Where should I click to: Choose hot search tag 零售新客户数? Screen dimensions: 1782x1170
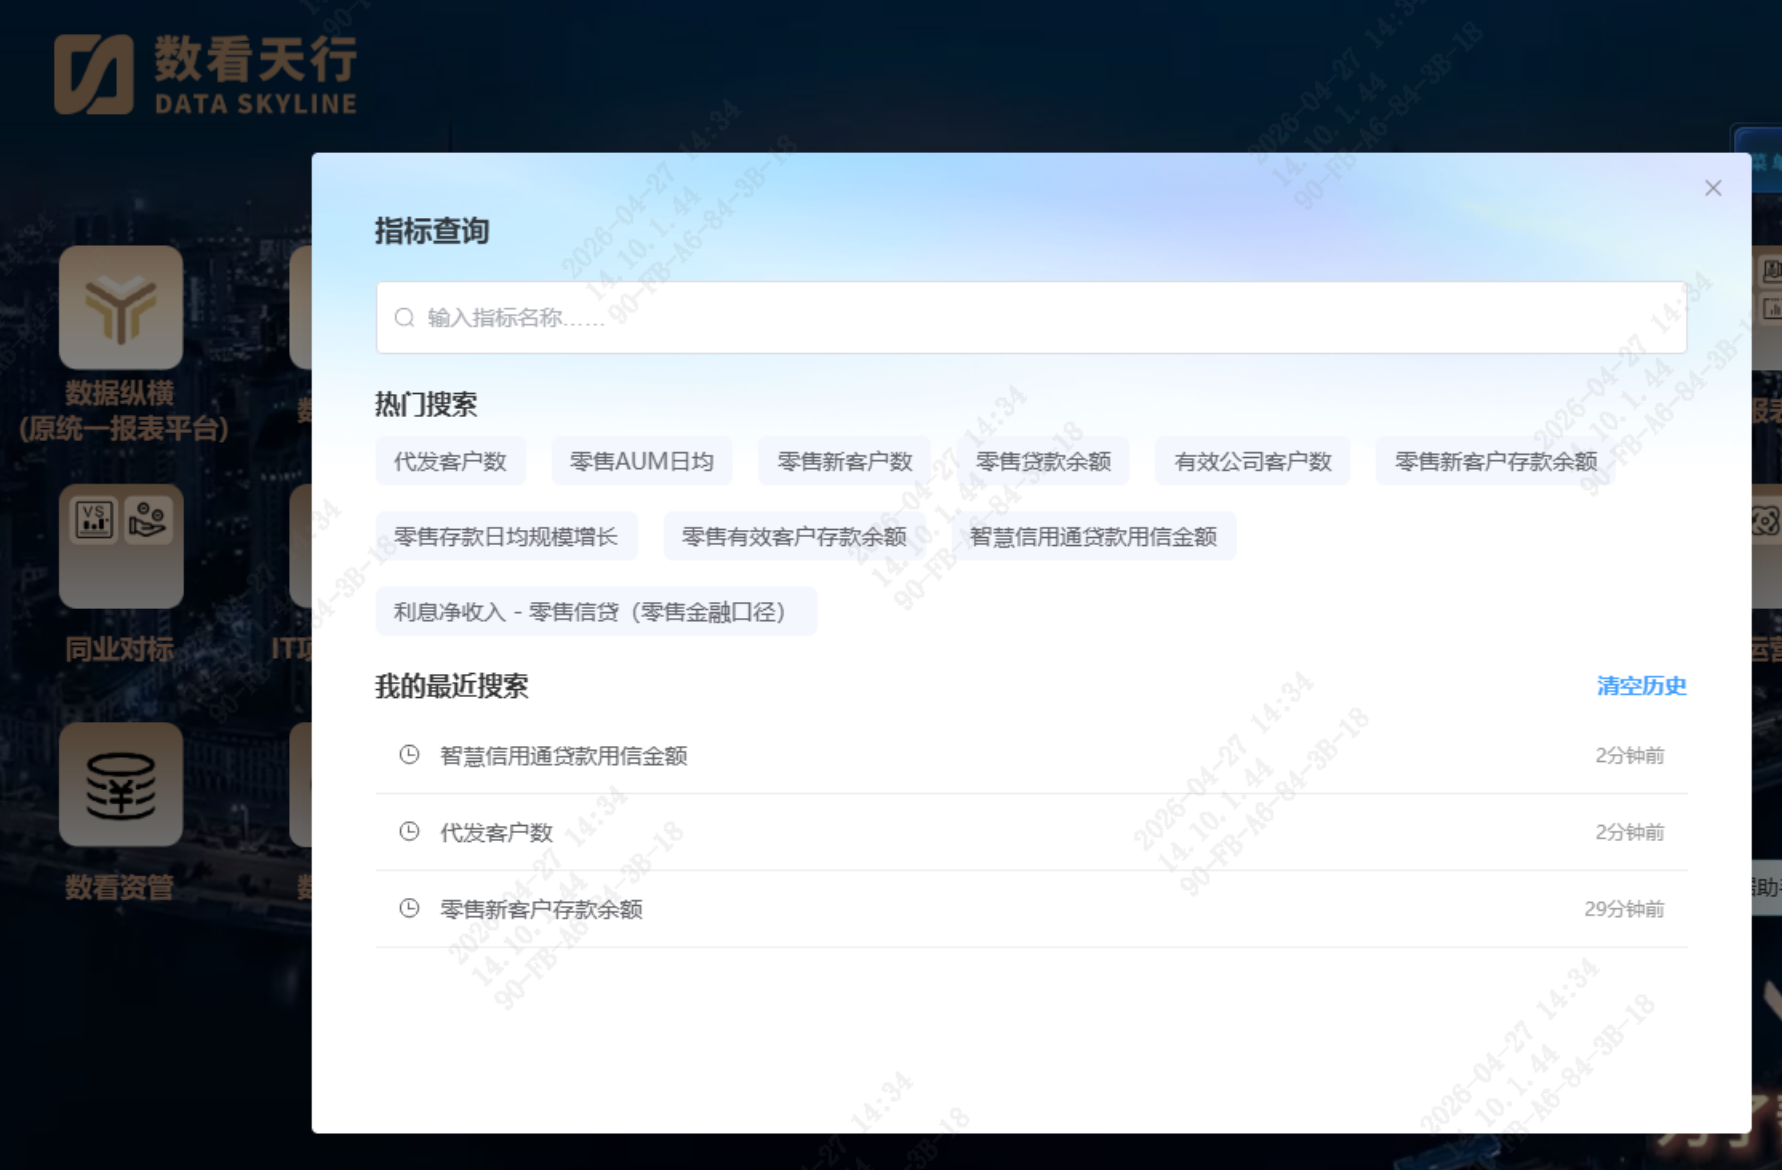pyautogui.click(x=844, y=461)
